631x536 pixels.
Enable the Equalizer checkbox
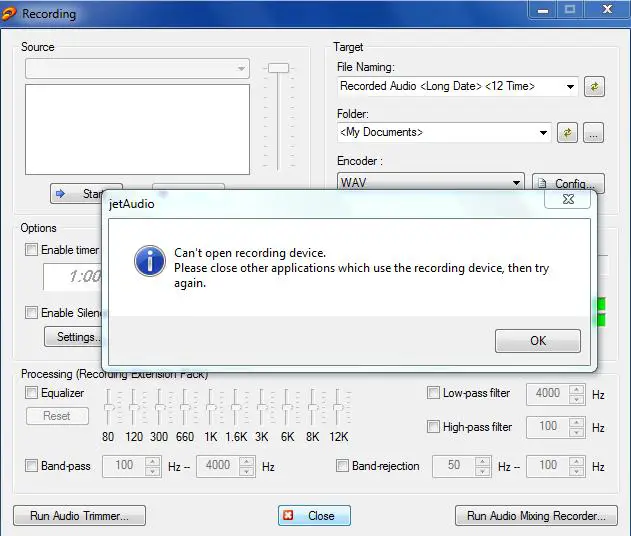[x=31, y=393]
